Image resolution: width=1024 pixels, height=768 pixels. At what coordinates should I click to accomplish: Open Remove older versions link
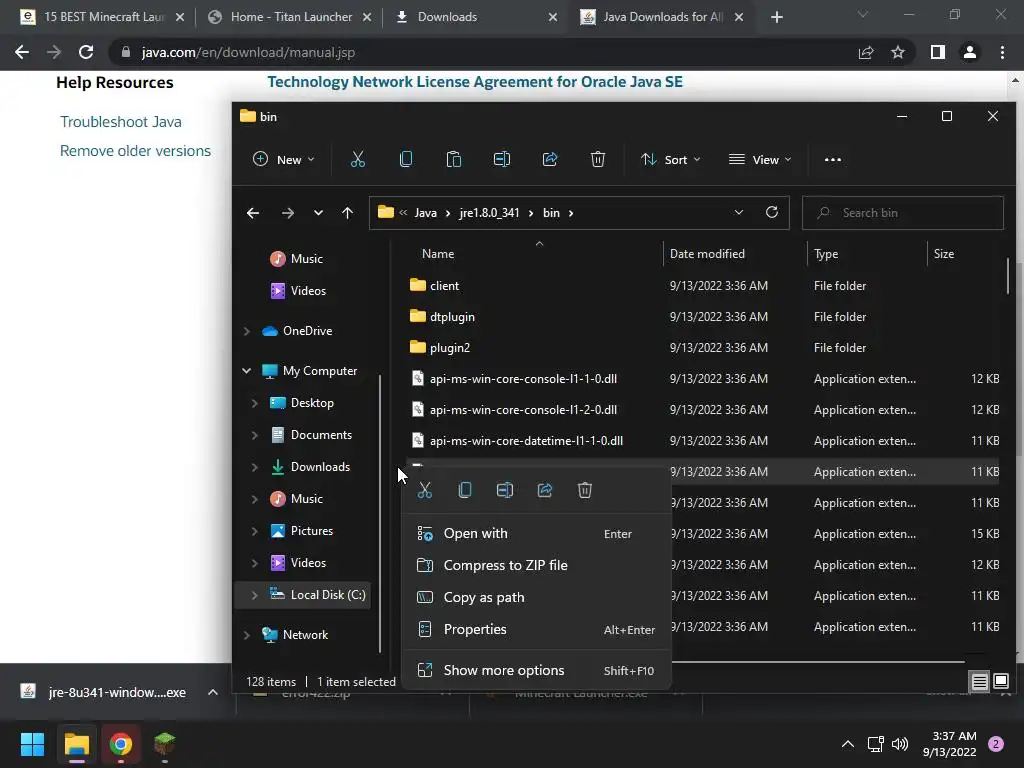135,151
